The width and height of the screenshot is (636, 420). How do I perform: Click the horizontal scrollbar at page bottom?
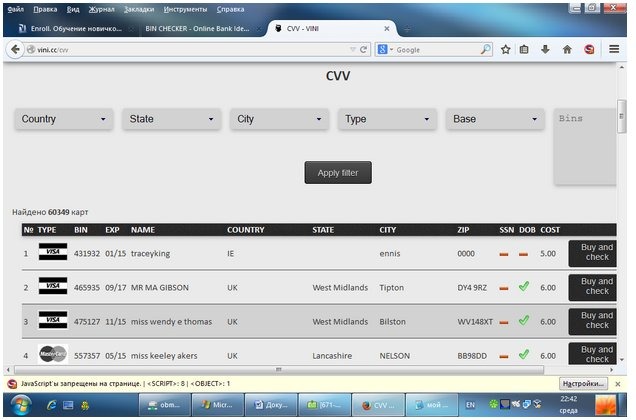tap(279, 370)
